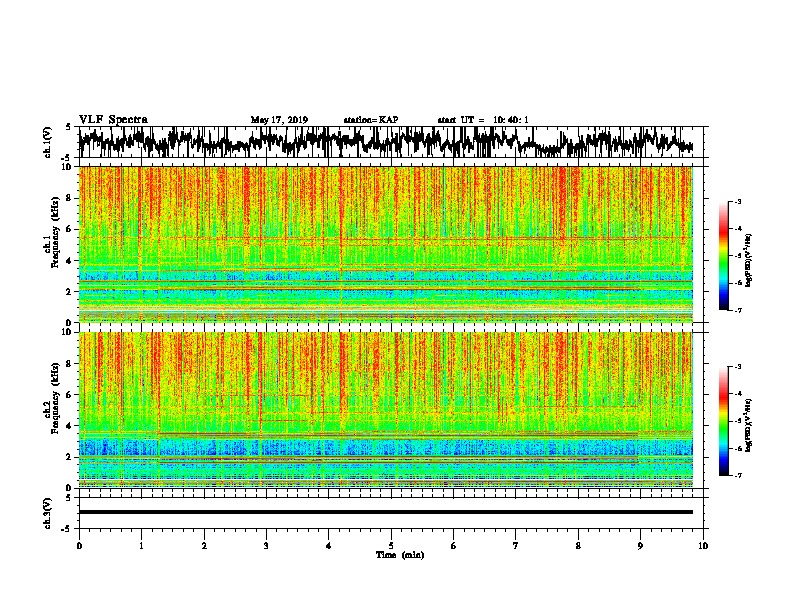Click the ch.1 spectrogram color bar
792x612 pixels.
click(723, 256)
